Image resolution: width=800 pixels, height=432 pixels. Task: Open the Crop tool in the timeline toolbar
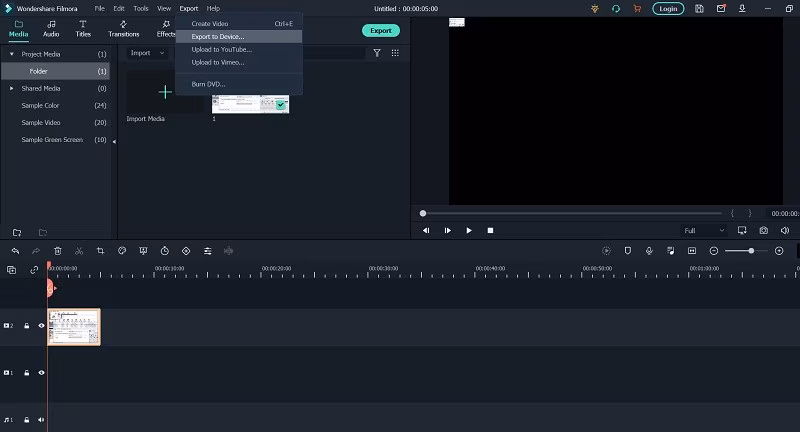pyautogui.click(x=101, y=251)
